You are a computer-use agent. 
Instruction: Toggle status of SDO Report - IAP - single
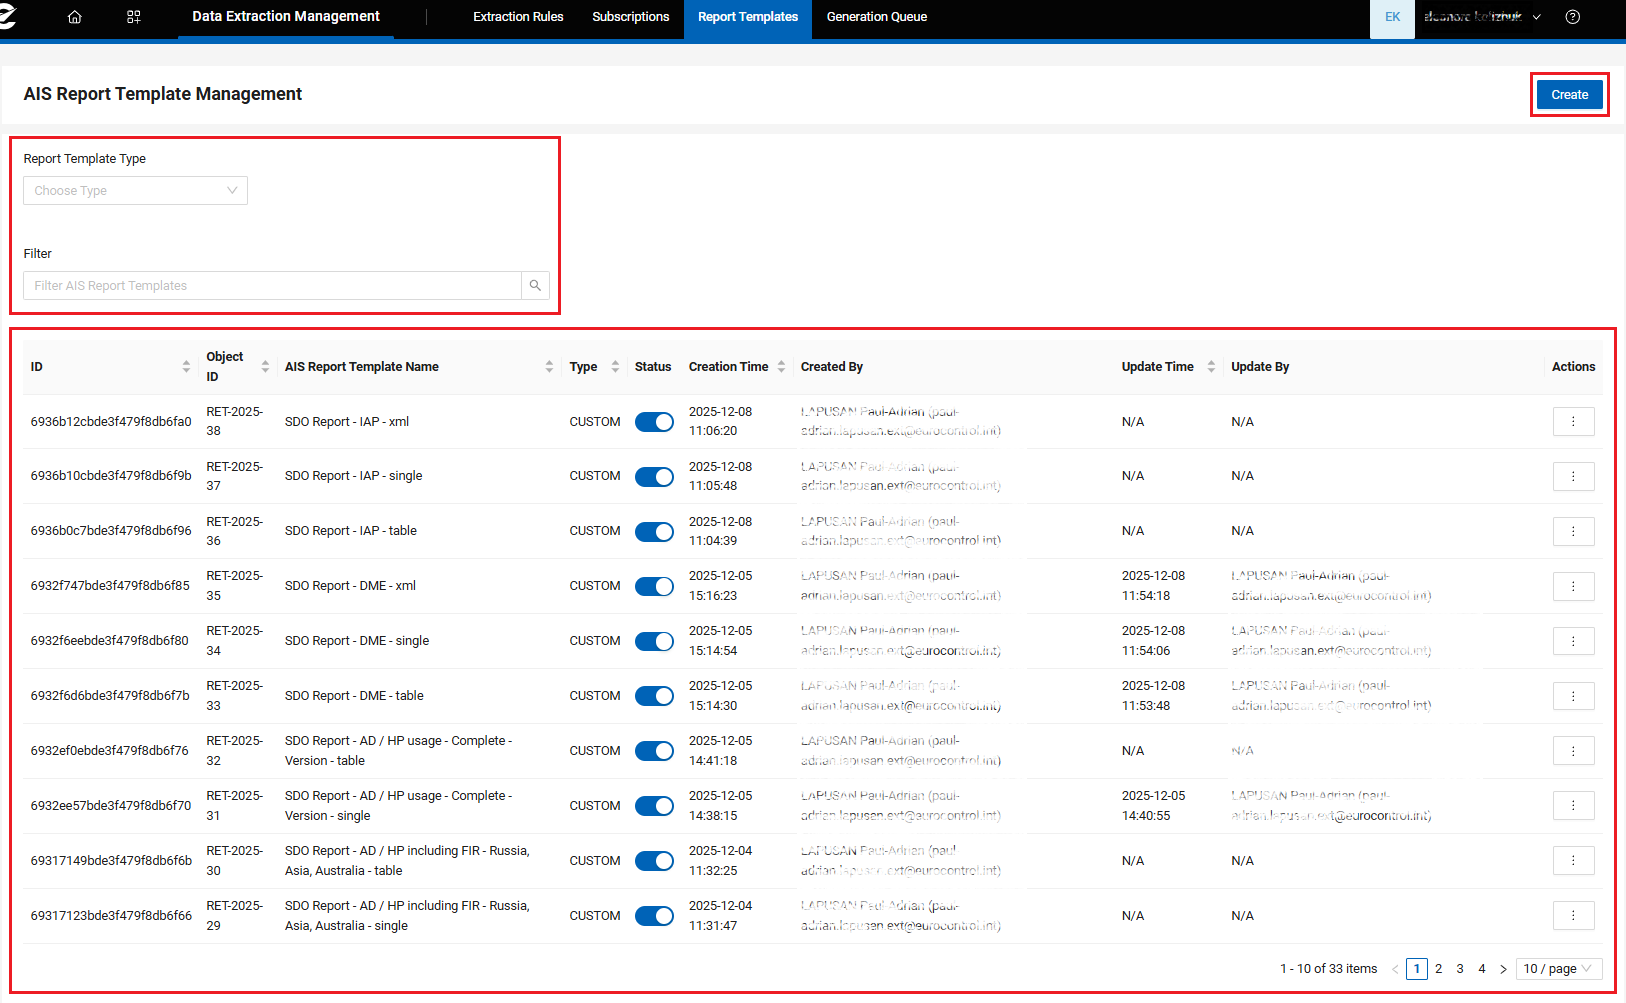654,477
